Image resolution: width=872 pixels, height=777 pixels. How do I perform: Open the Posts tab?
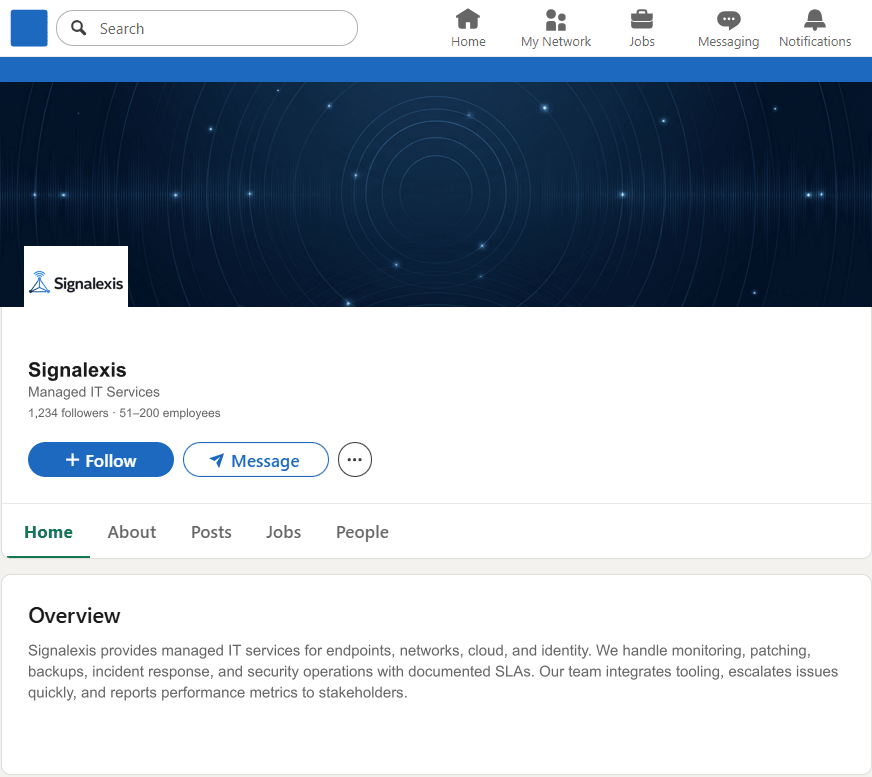tap(211, 532)
